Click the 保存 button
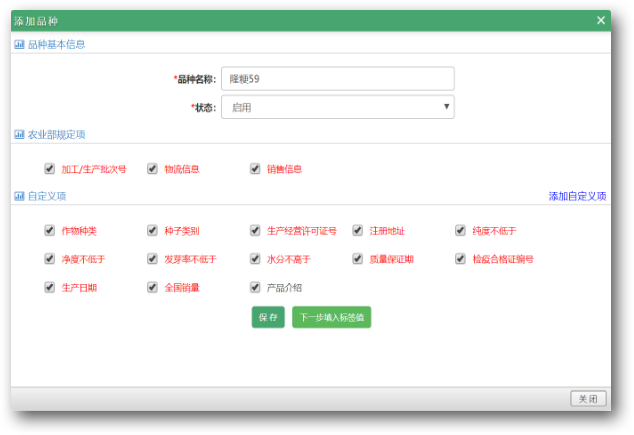This screenshot has height=435, width=634. click(268, 317)
